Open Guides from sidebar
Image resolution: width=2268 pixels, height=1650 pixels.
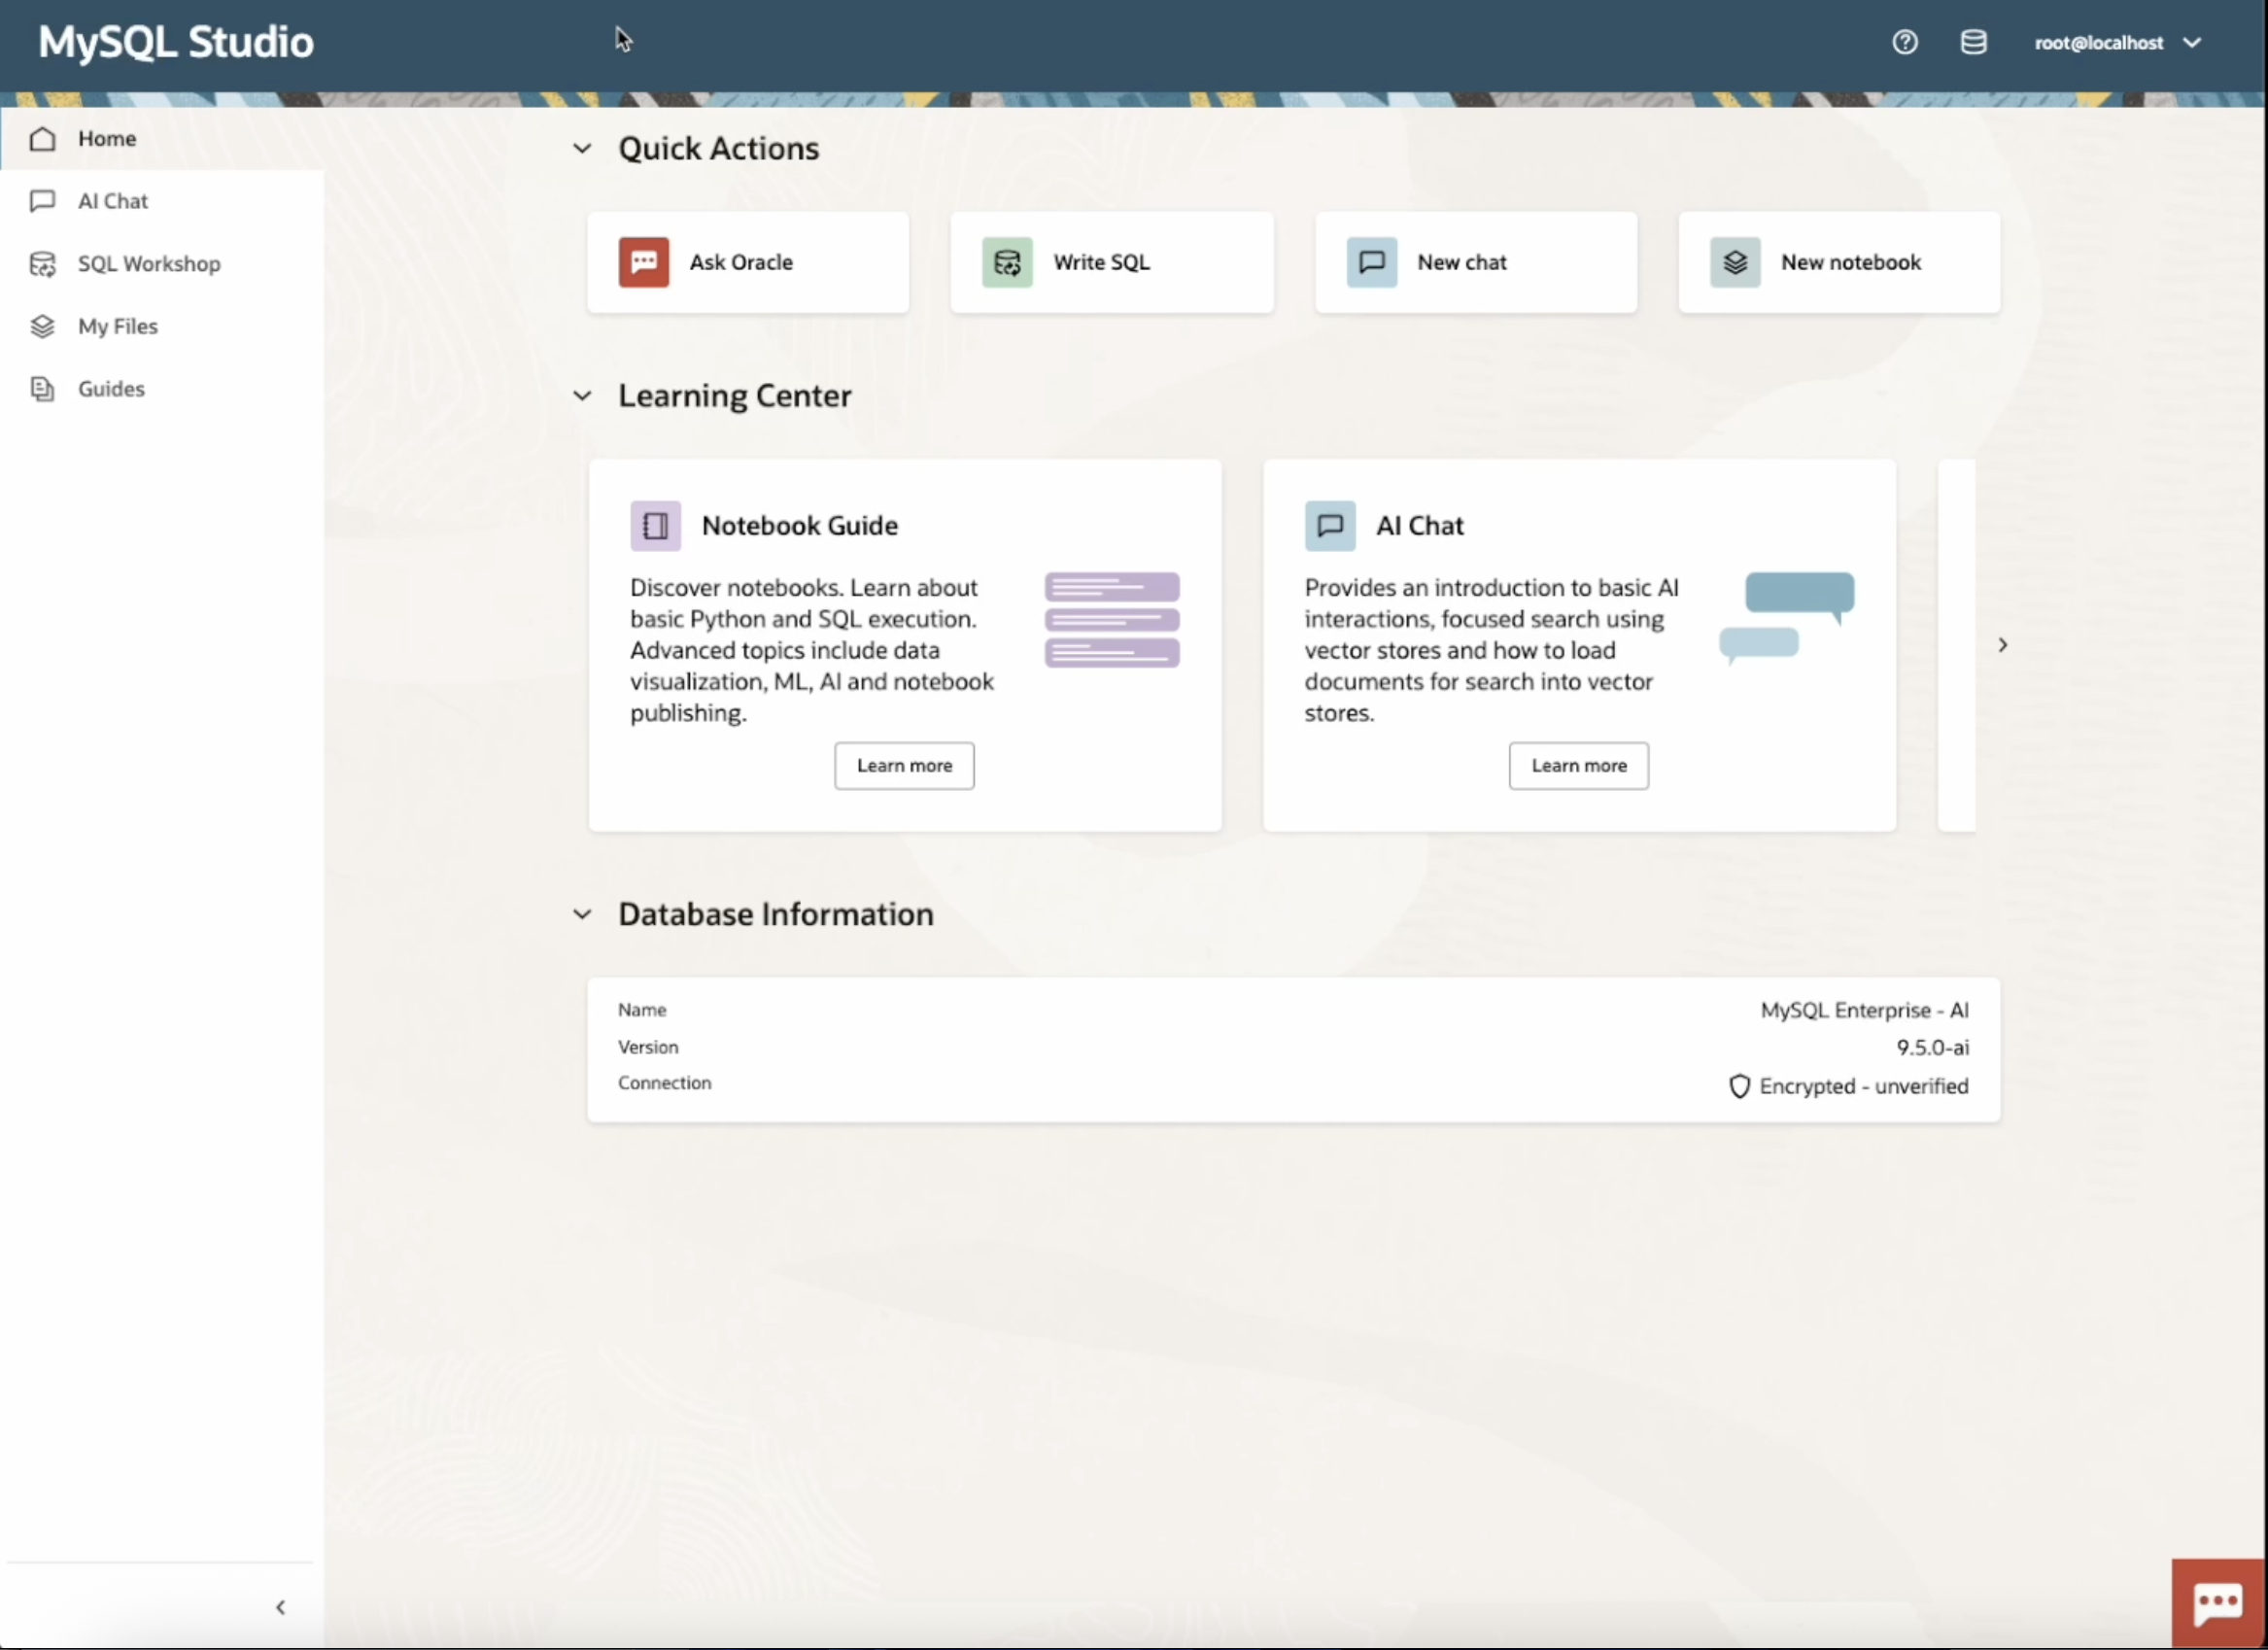[x=111, y=389]
